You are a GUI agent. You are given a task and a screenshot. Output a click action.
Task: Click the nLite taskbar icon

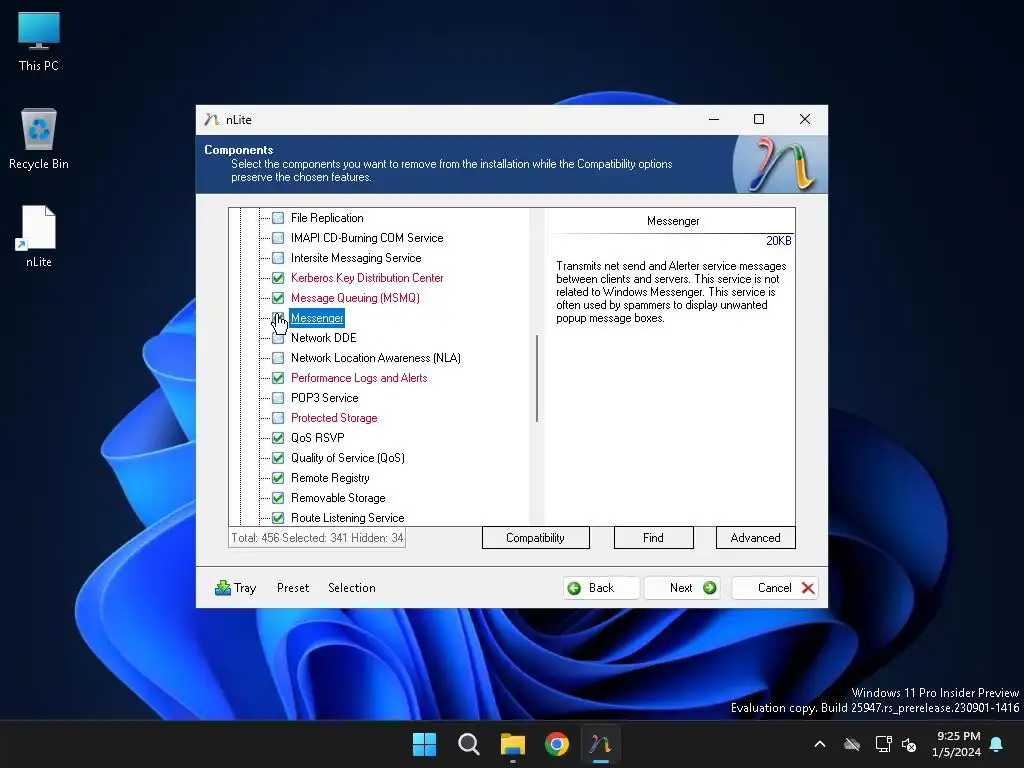pyautogui.click(x=600, y=744)
